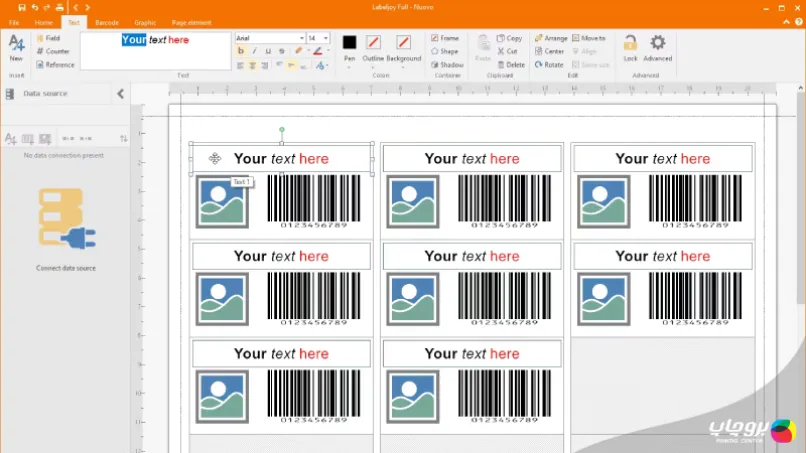806x453 pixels.
Task: Switch to the Home tab
Action: [x=44, y=23]
